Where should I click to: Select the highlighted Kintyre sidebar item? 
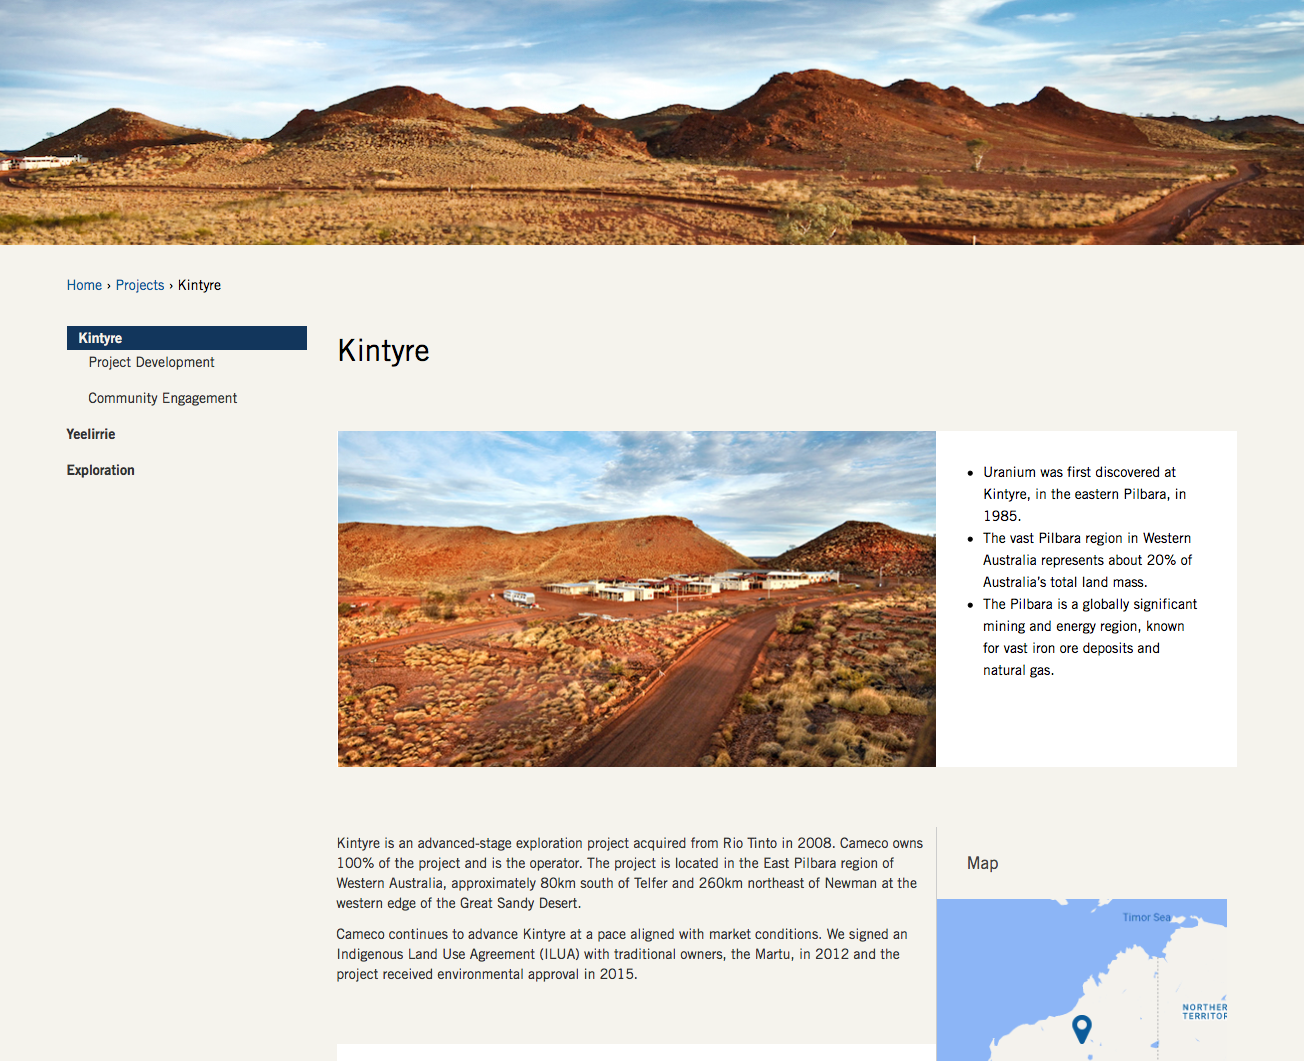(x=186, y=338)
